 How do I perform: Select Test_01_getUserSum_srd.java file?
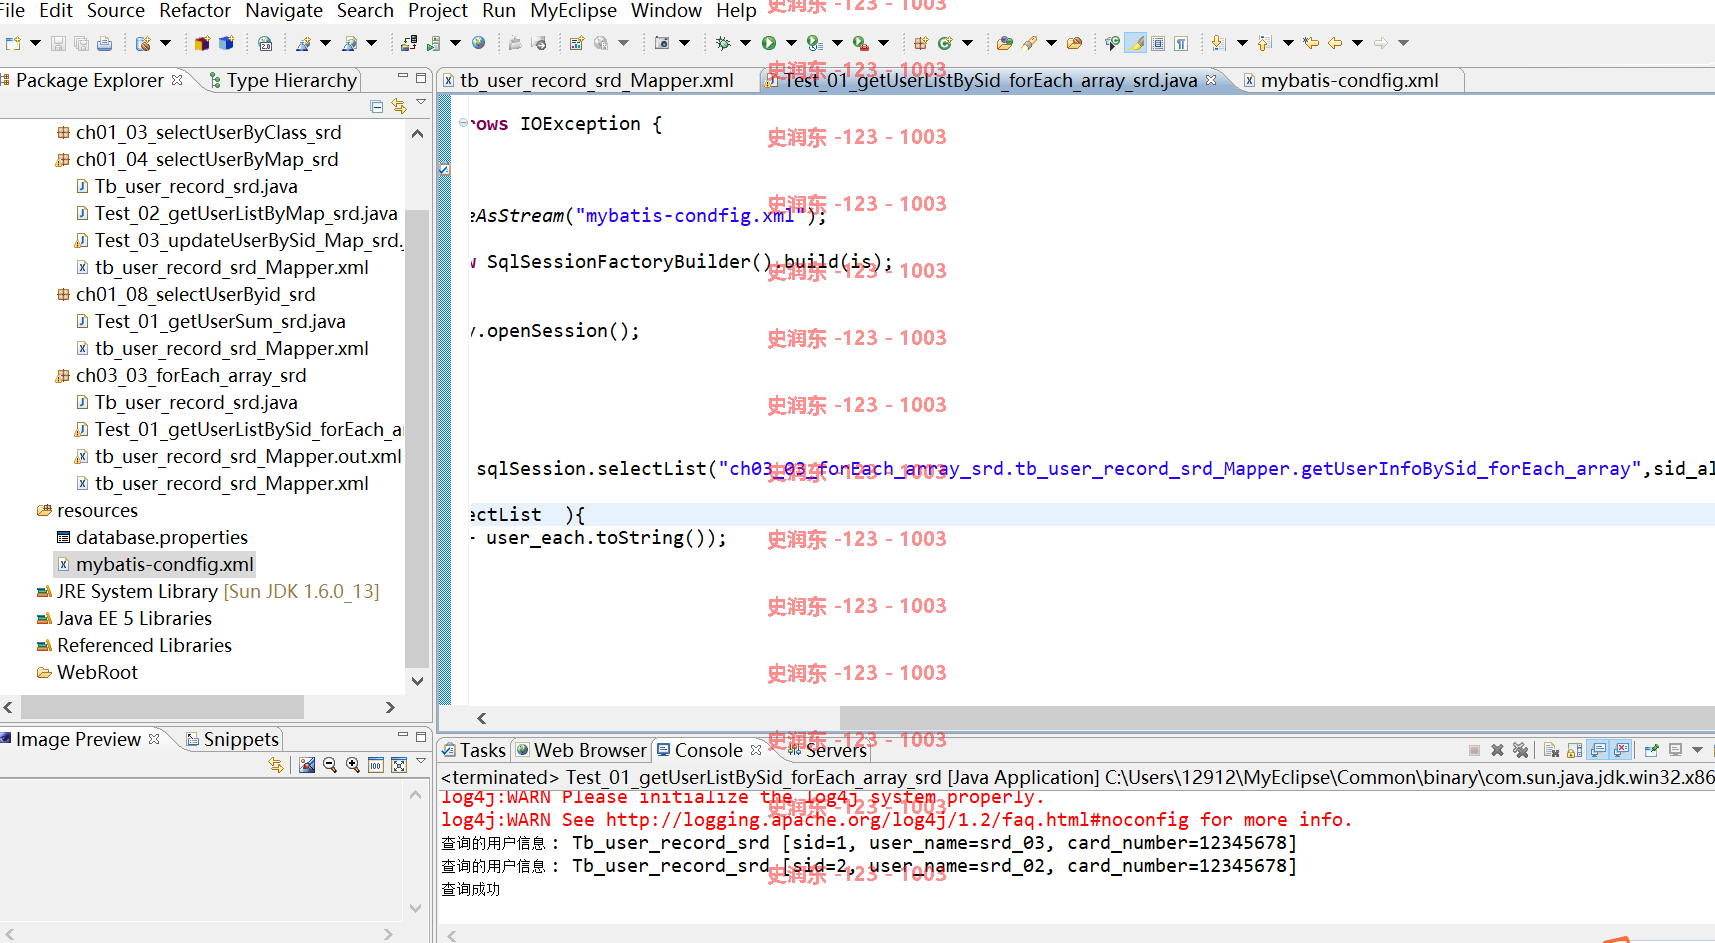(211, 321)
